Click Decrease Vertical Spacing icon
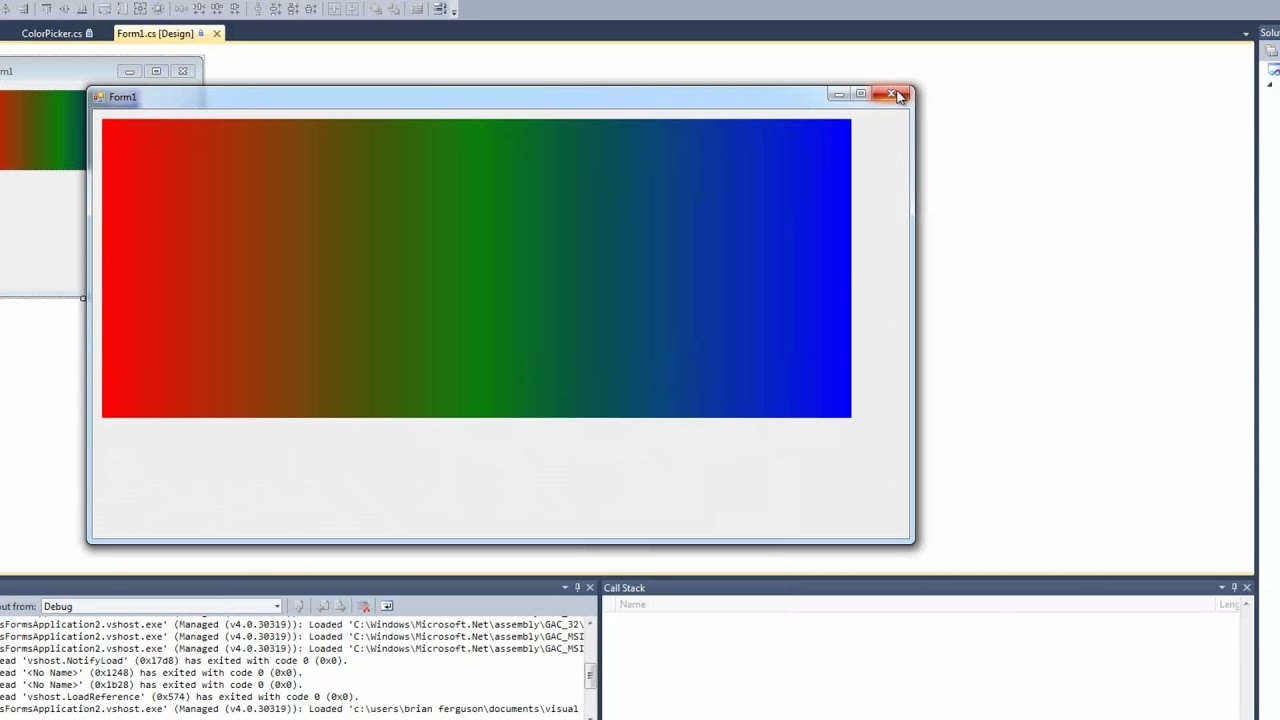The height and width of the screenshot is (720, 1280). pyautogui.click(x=293, y=9)
